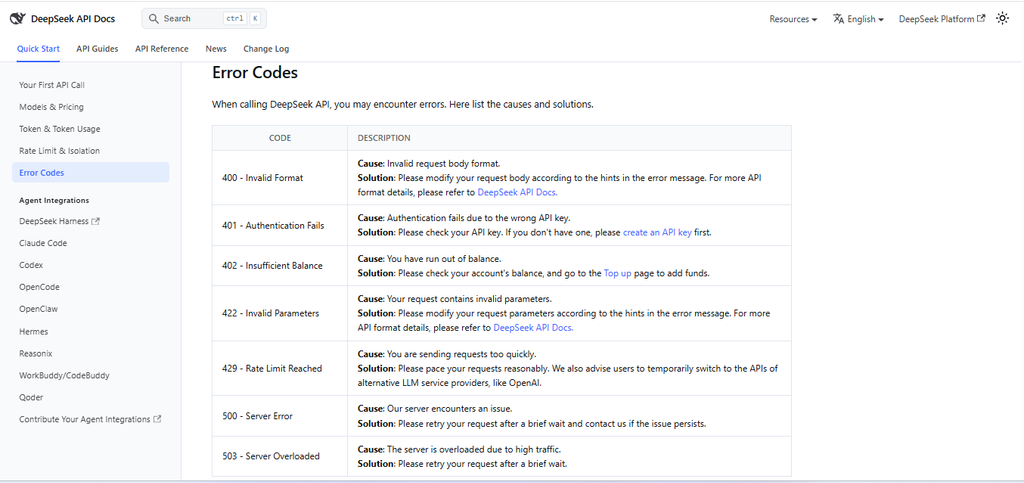Open Reasonix integration page
The height and width of the screenshot is (483, 1024).
(x=35, y=353)
